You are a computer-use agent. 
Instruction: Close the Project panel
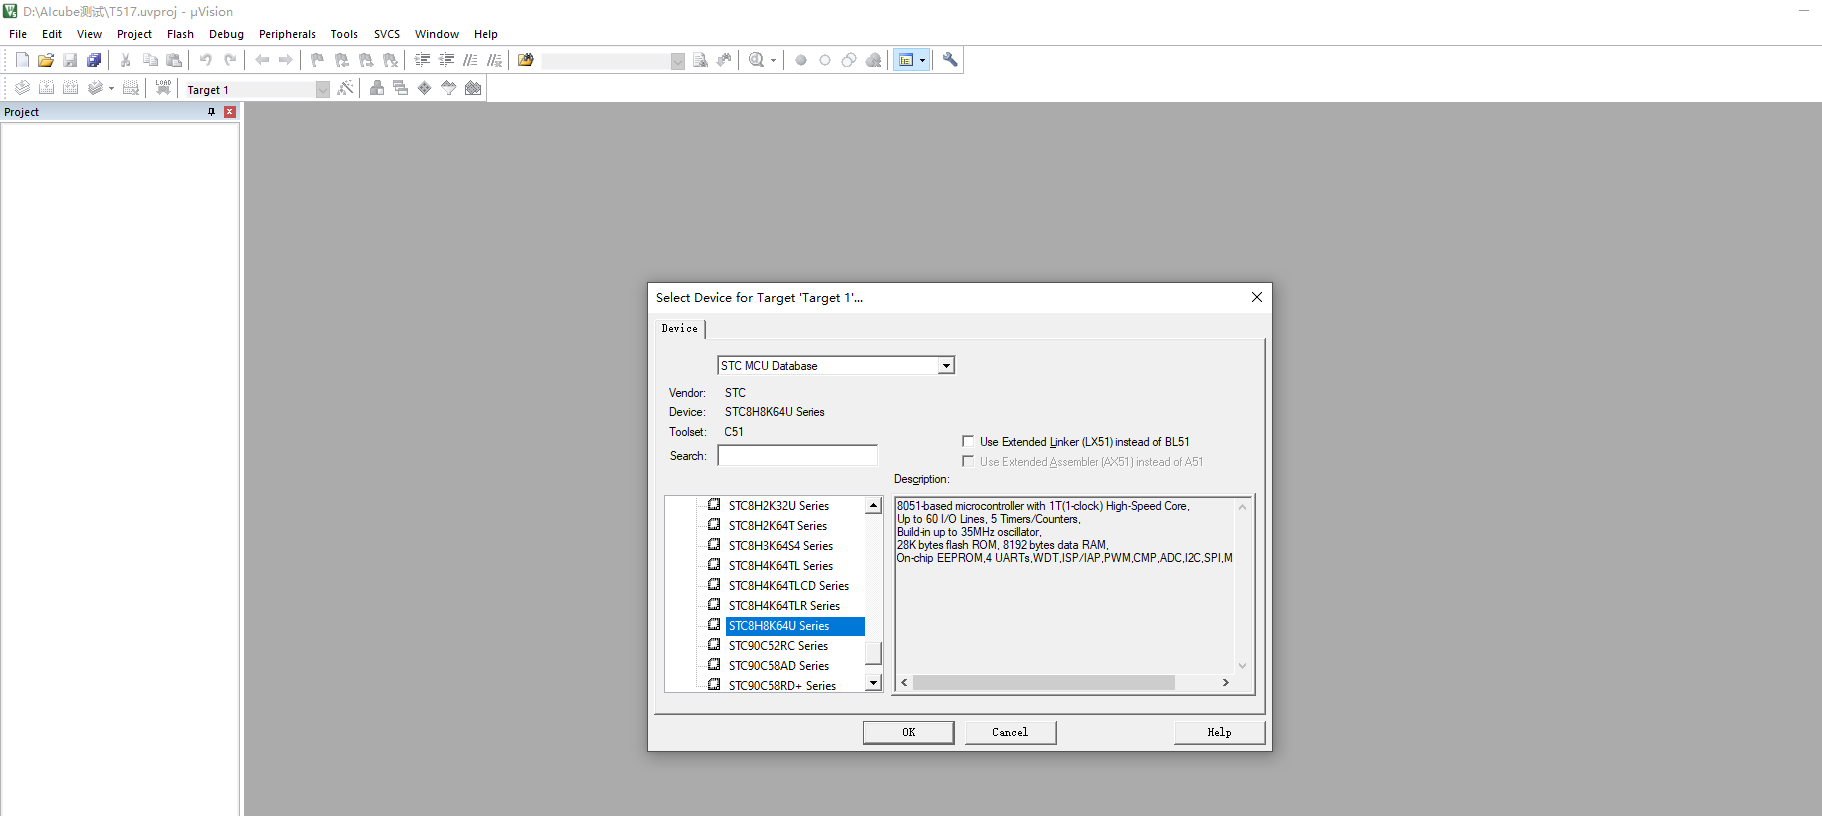pos(230,112)
